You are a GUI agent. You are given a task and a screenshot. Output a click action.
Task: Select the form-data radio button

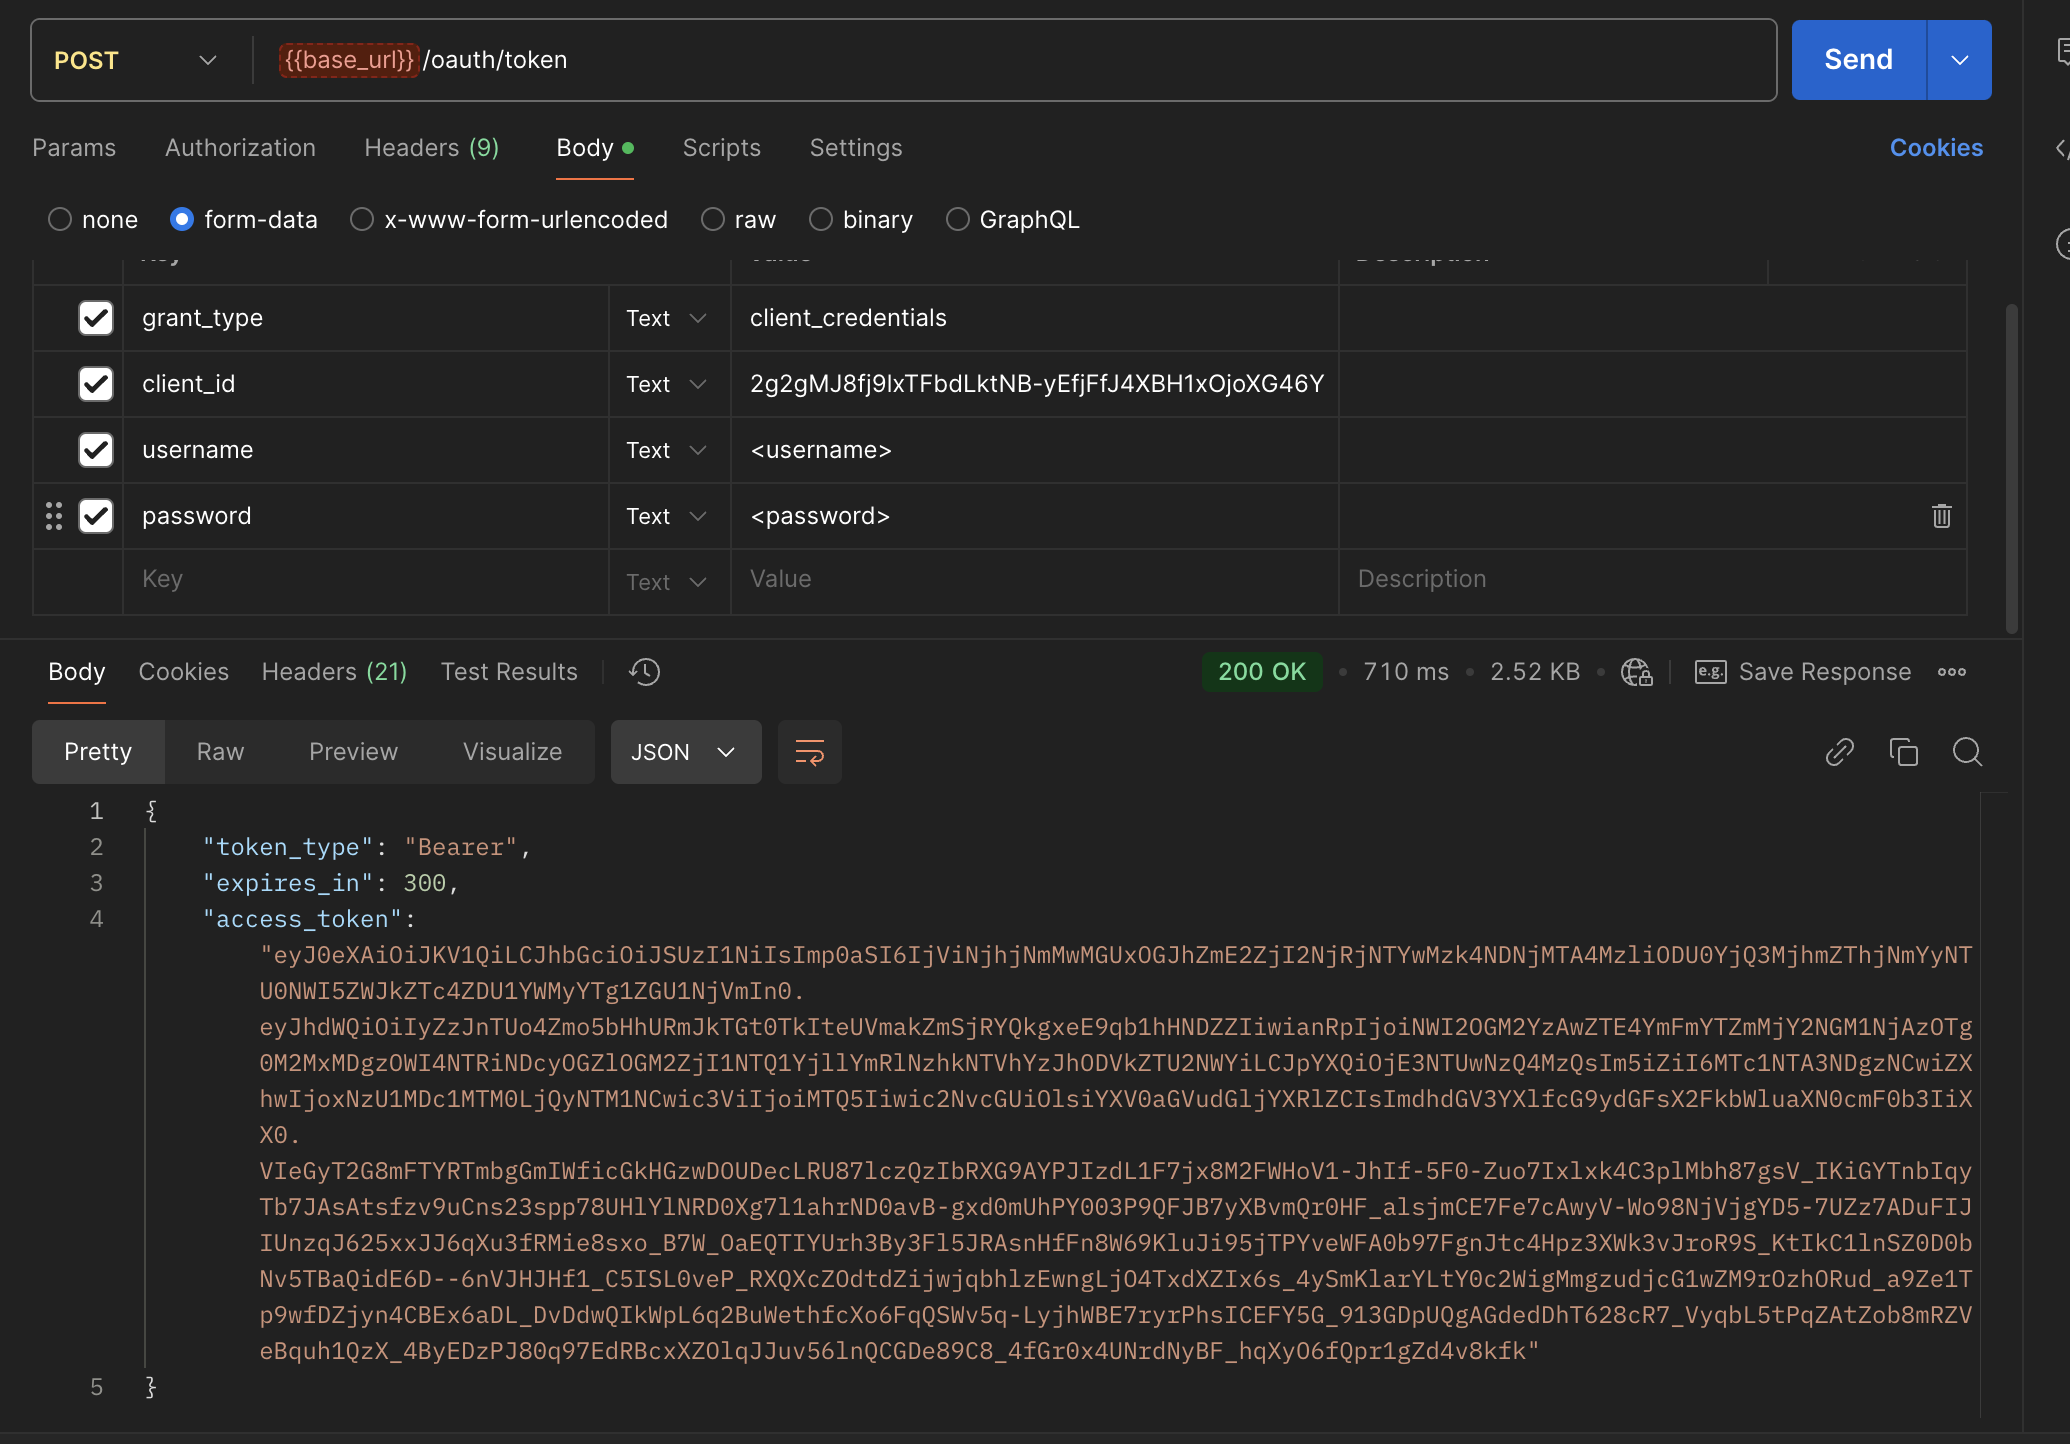(x=182, y=219)
